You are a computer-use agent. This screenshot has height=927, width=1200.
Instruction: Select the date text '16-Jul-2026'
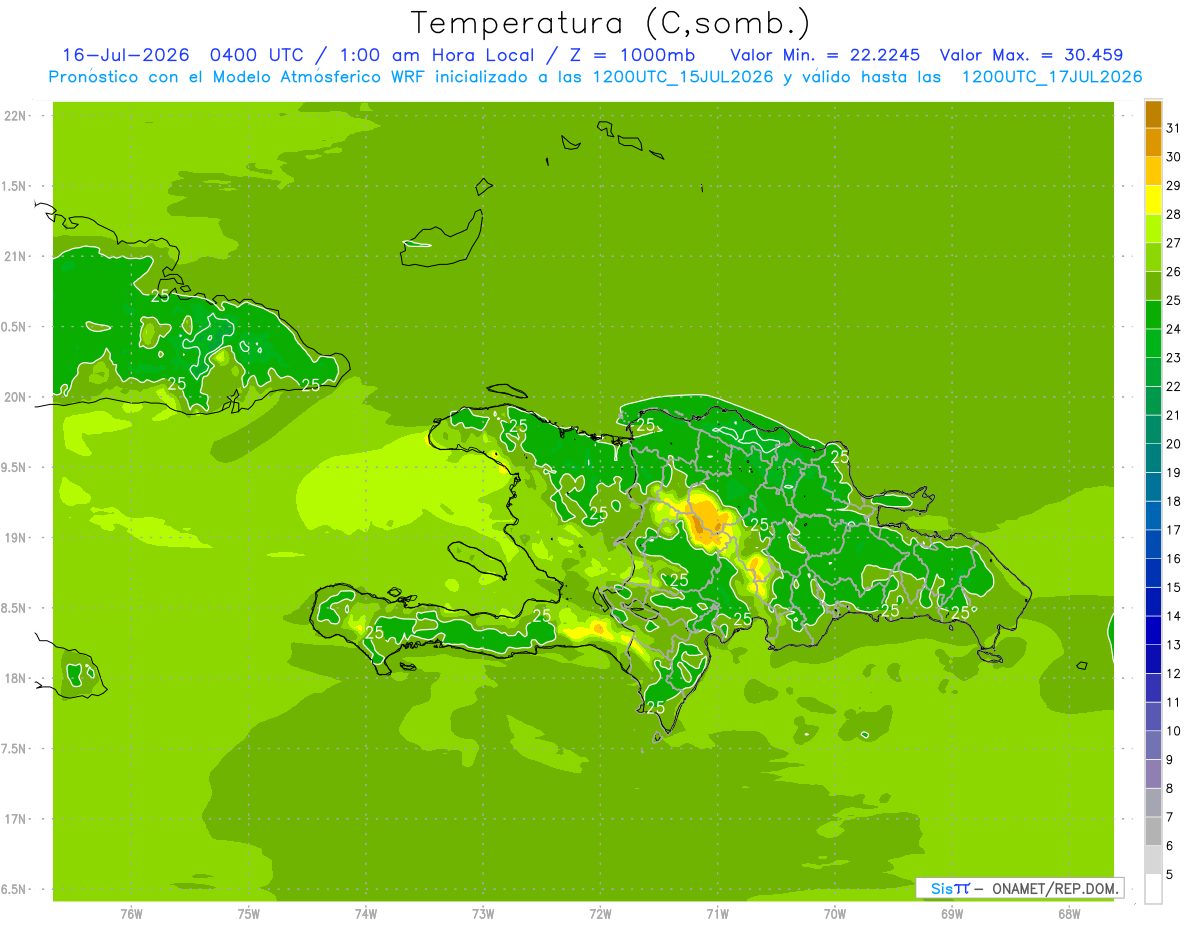tap(126, 55)
